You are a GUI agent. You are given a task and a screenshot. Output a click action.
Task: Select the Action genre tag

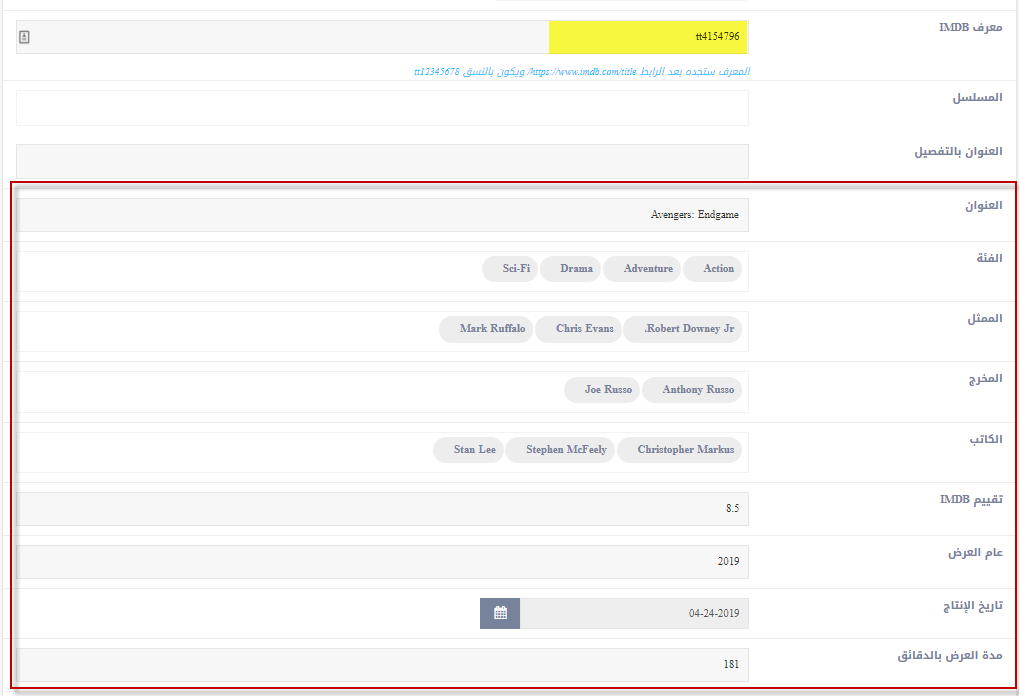pyautogui.click(x=712, y=269)
